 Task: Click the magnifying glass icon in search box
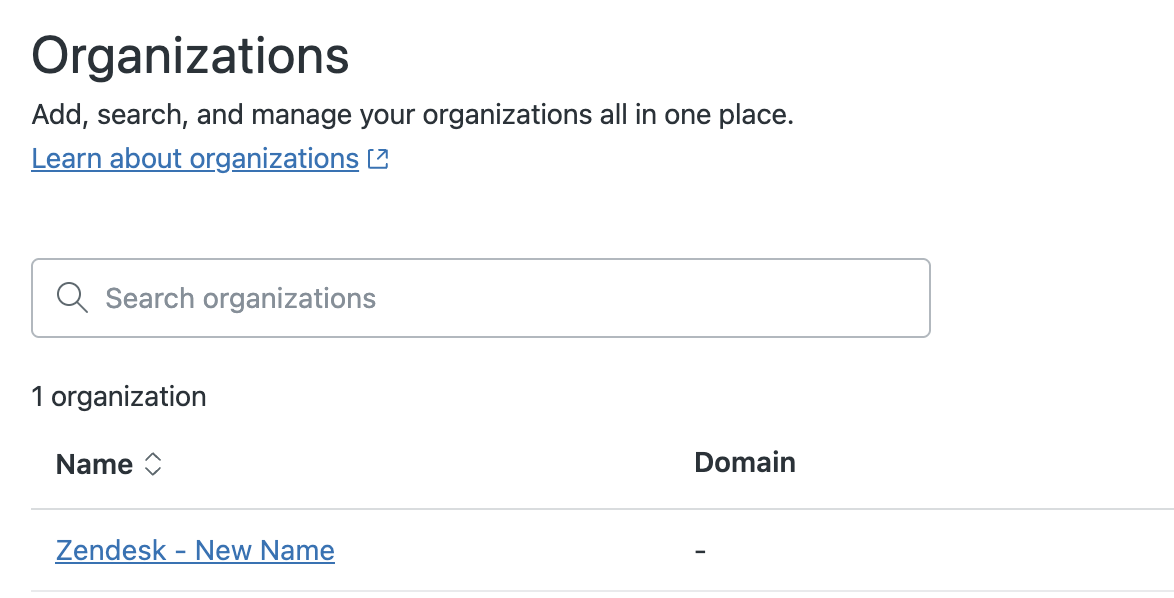coord(72,298)
